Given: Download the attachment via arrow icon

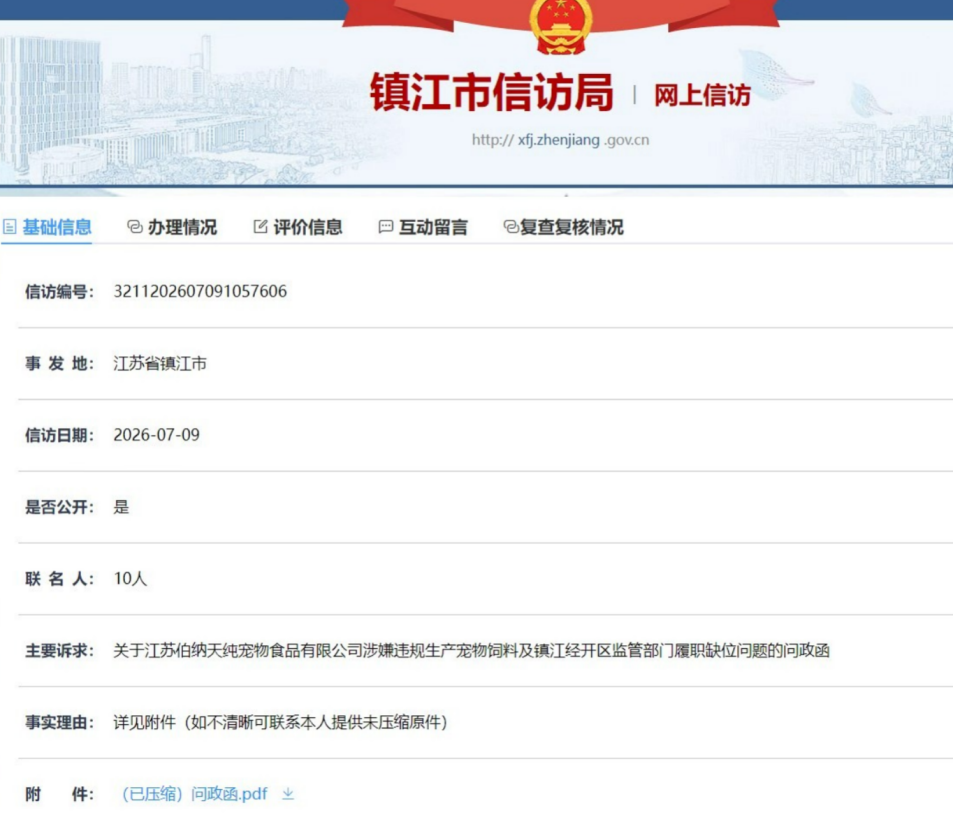Looking at the screenshot, I should [x=288, y=794].
